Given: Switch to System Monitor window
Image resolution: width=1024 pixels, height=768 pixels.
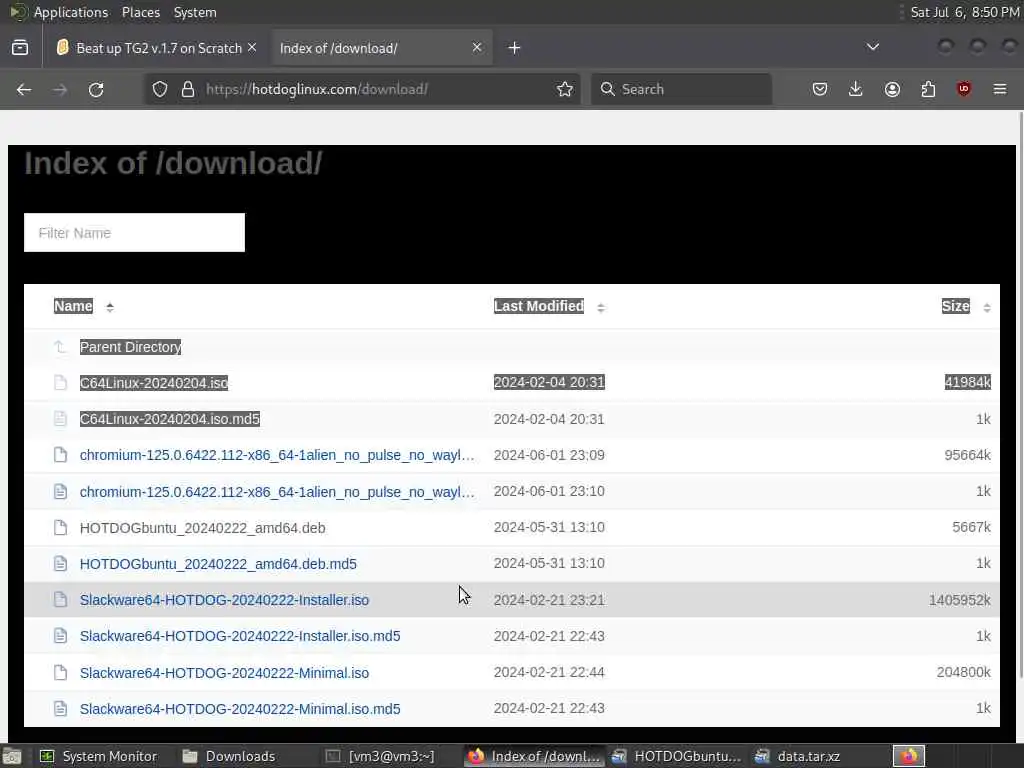Looking at the screenshot, I should tap(98, 756).
